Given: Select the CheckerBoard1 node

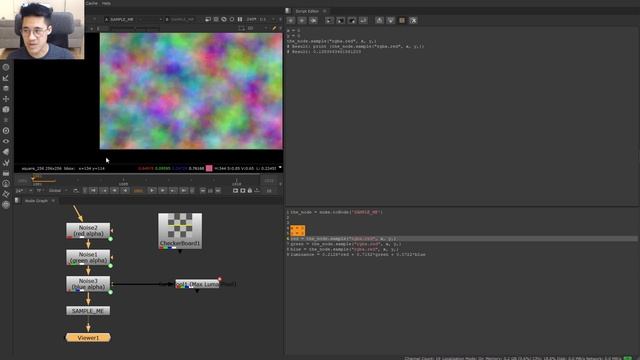Looking at the screenshot, I should point(180,231).
